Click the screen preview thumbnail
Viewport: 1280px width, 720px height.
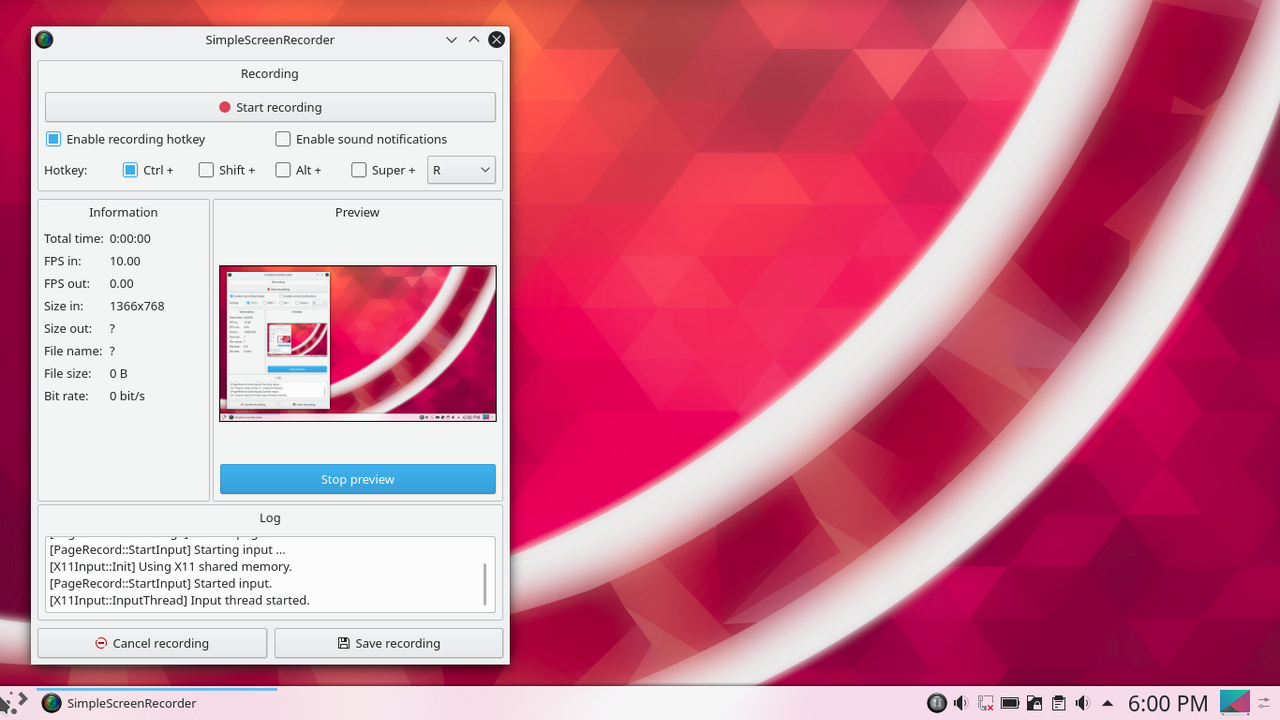pyautogui.click(x=358, y=343)
